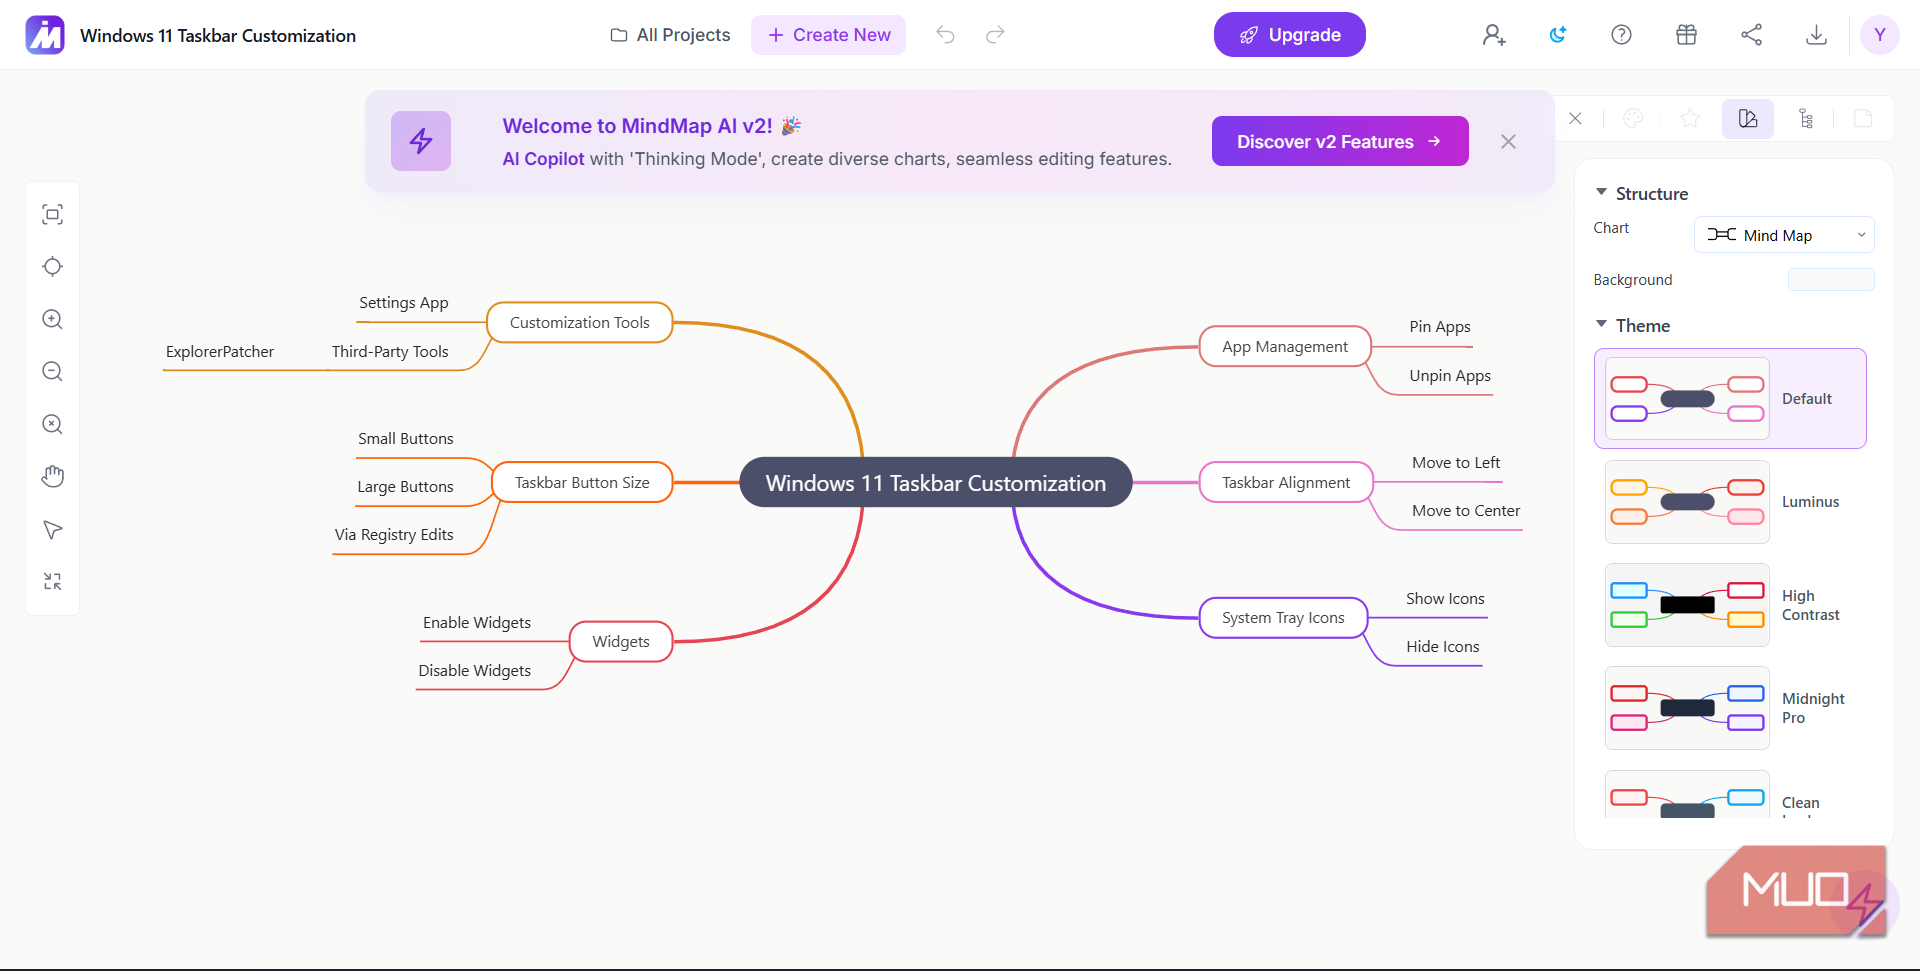Collapse the Structure section
Viewport: 1920px width, 971px height.
[1601, 192]
